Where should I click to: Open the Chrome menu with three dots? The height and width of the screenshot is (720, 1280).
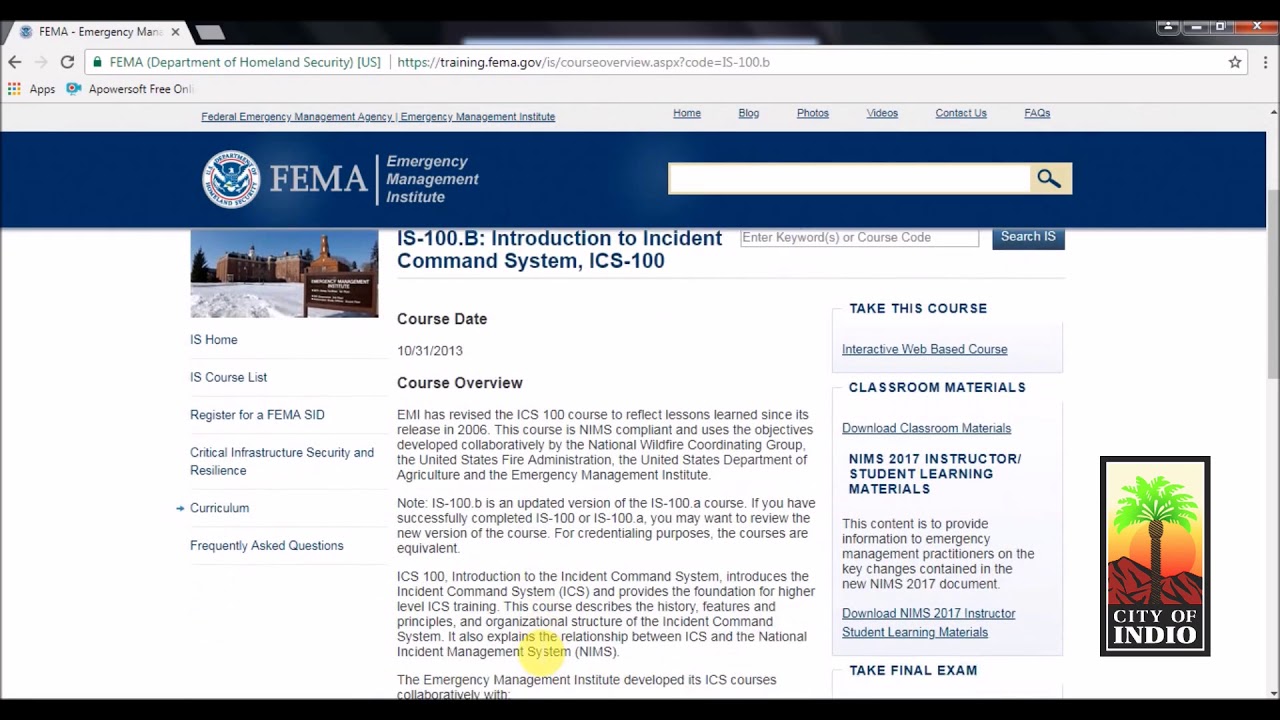[x=1265, y=62]
